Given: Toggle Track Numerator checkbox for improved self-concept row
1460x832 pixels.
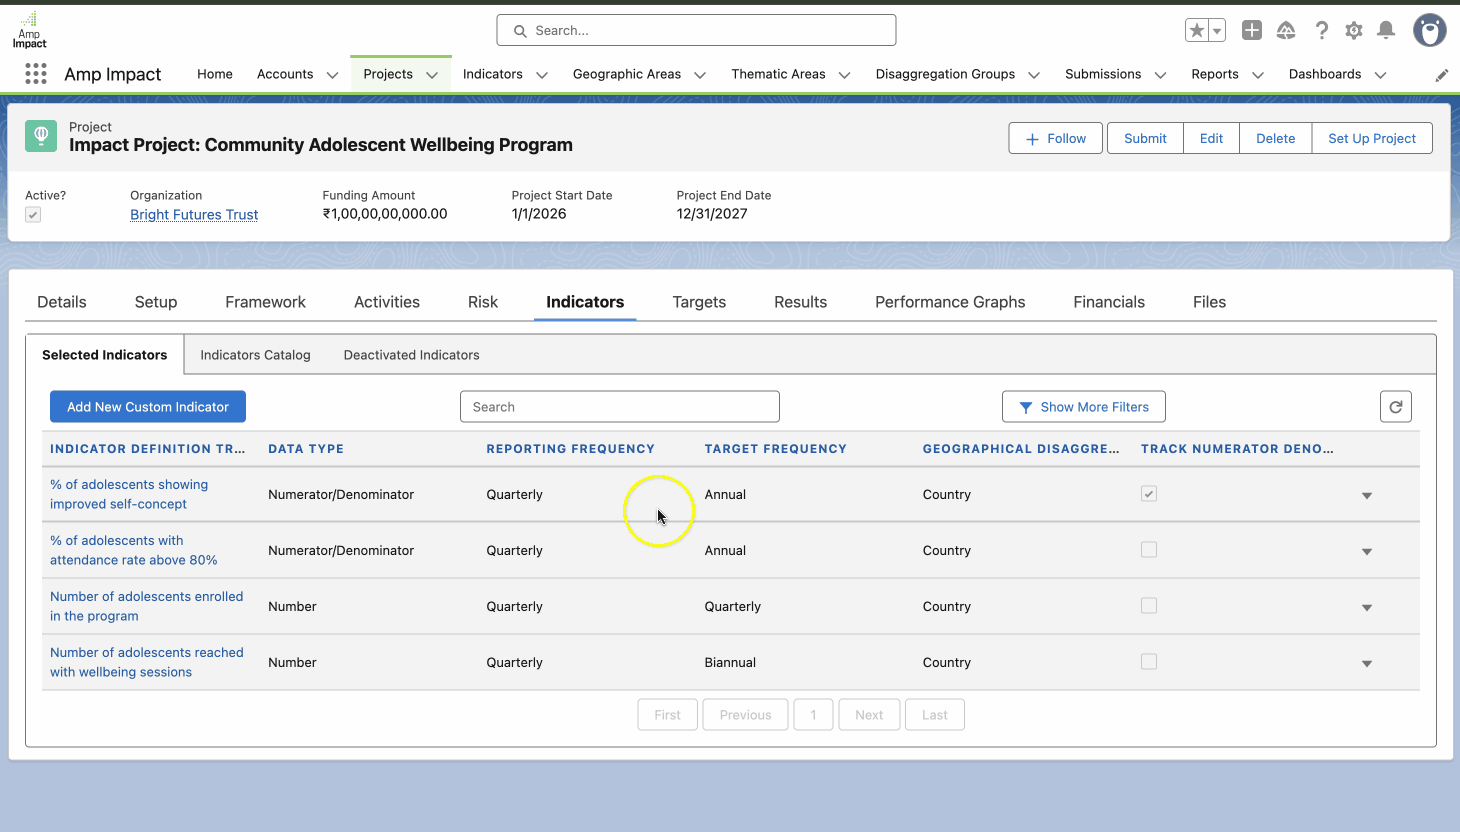Looking at the screenshot, I should point(1149,494).
